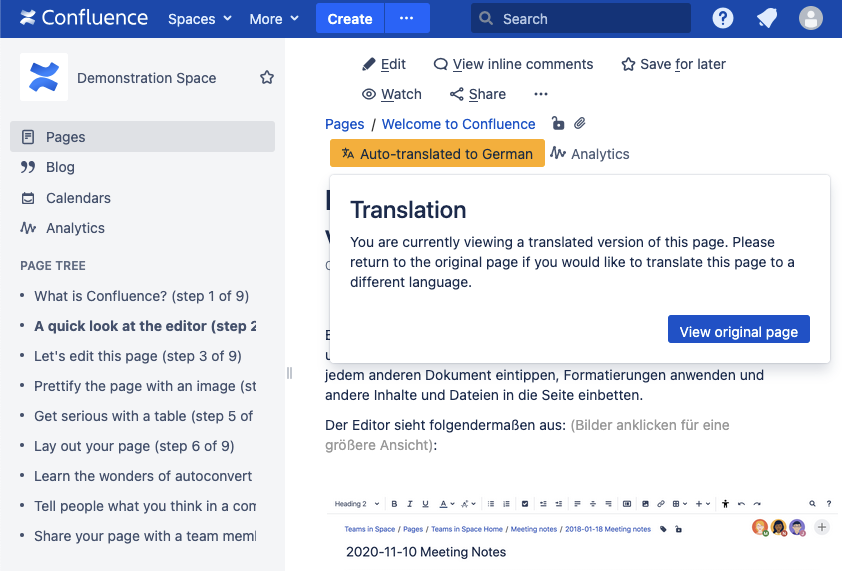Click the Pages breadcrumb link

click(345, 124)
